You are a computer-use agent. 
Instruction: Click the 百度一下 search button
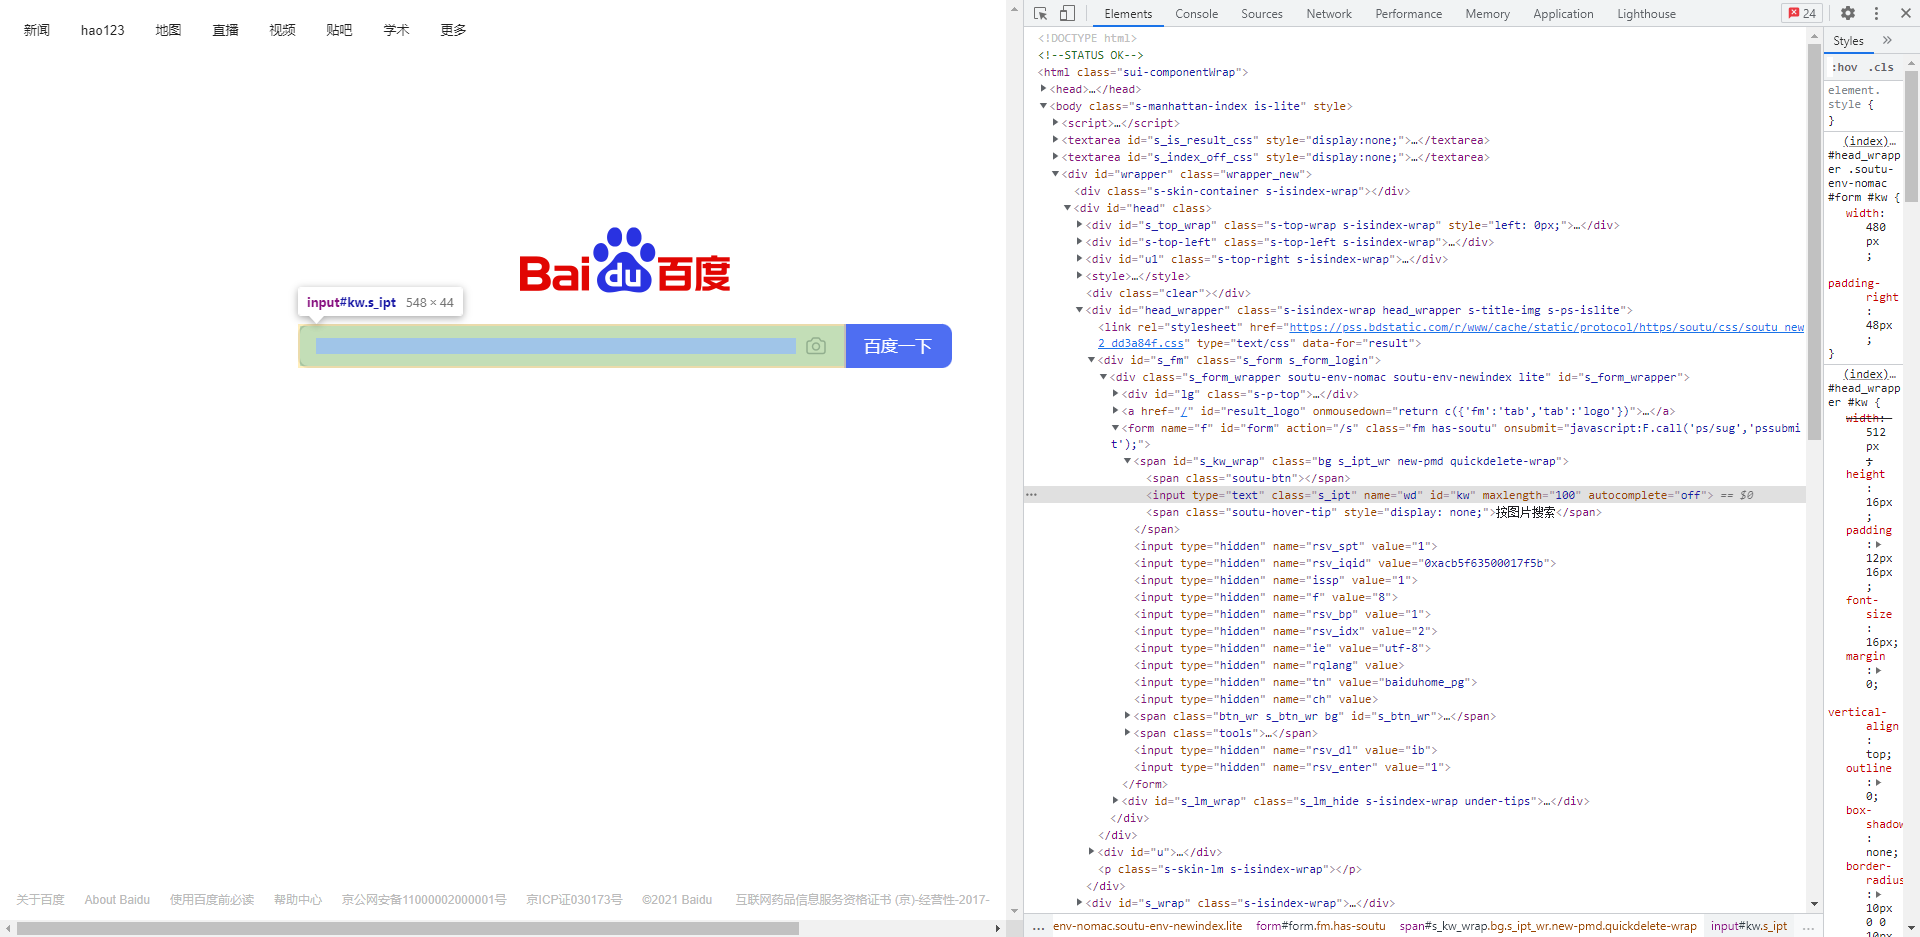click(x=898, y=346)
